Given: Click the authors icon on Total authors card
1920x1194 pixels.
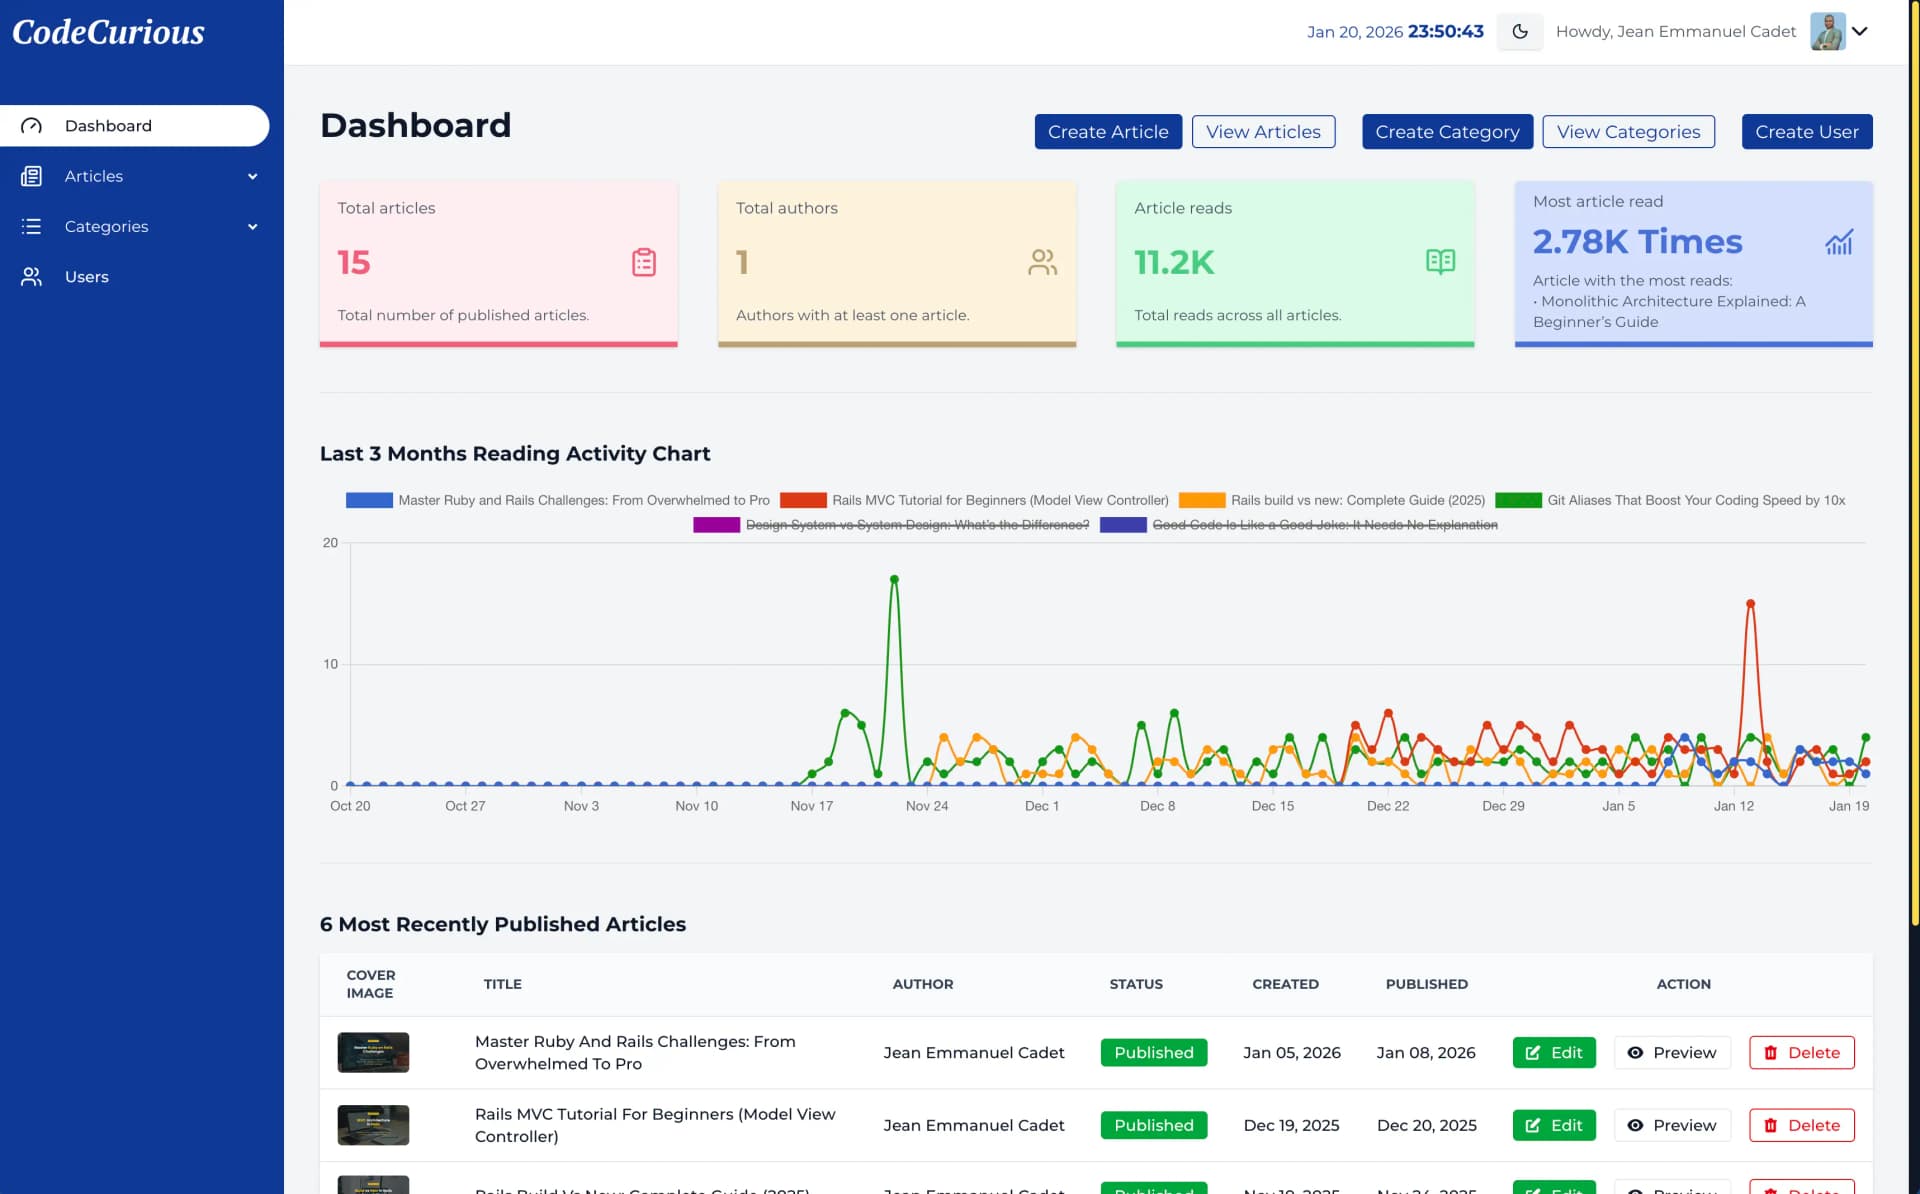Looking at the screenshot, I should [1042, 262].
